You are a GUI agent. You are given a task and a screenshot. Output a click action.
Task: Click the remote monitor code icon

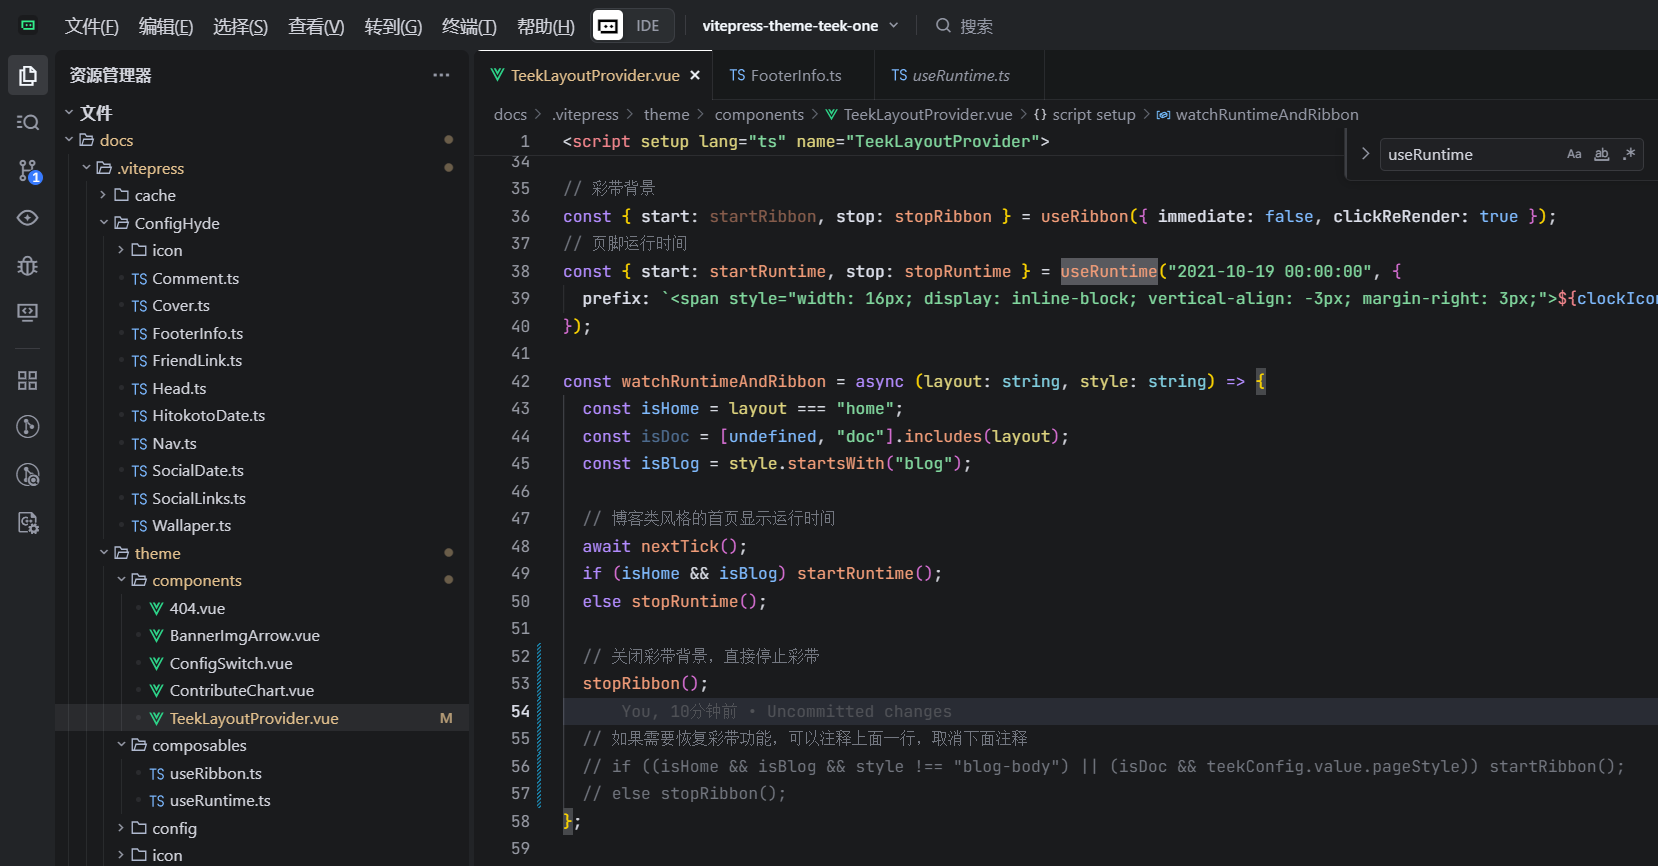(28, 312)
